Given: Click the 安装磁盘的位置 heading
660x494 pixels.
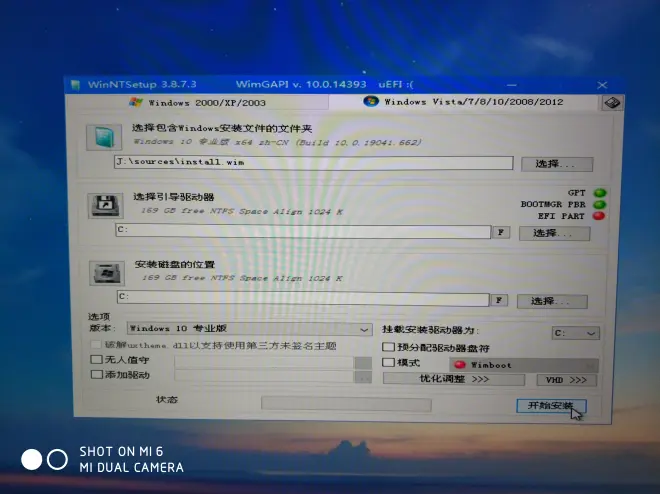Looking at the screenshot, I should 175,265.
